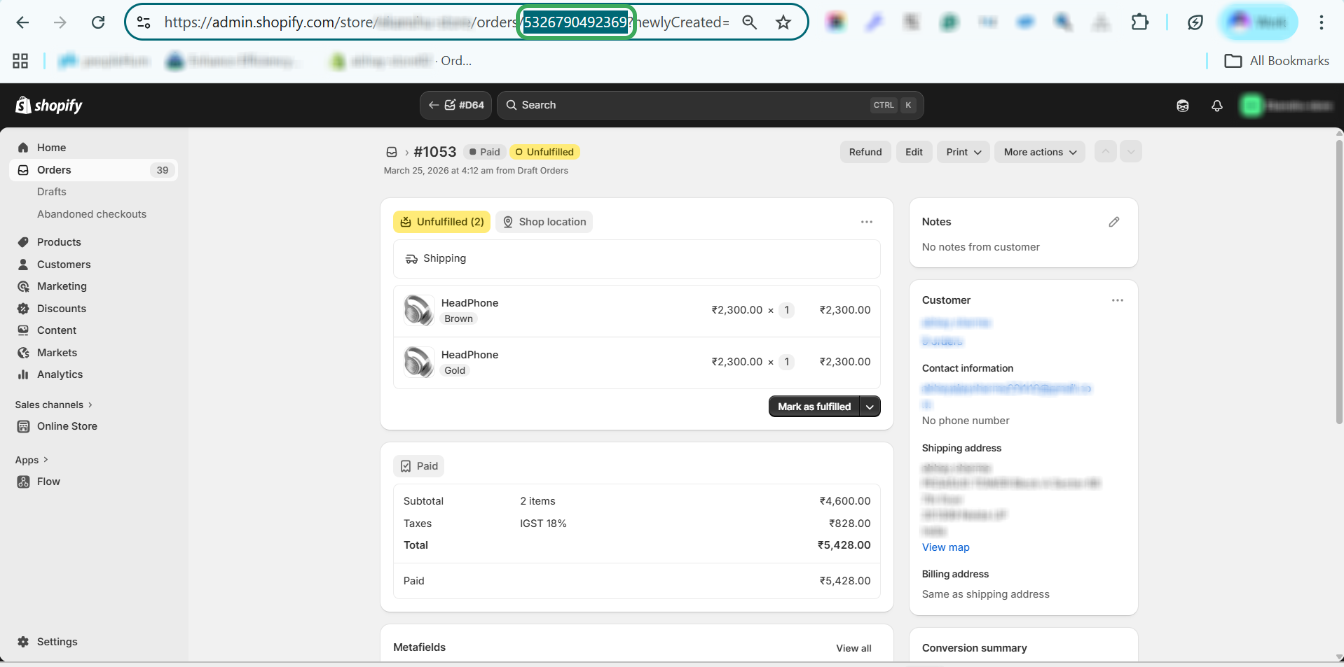This screenshot has width=1344, height=667.
Task: Click the Subtotal ₹4,600.00 value
Action: (845, 501)
